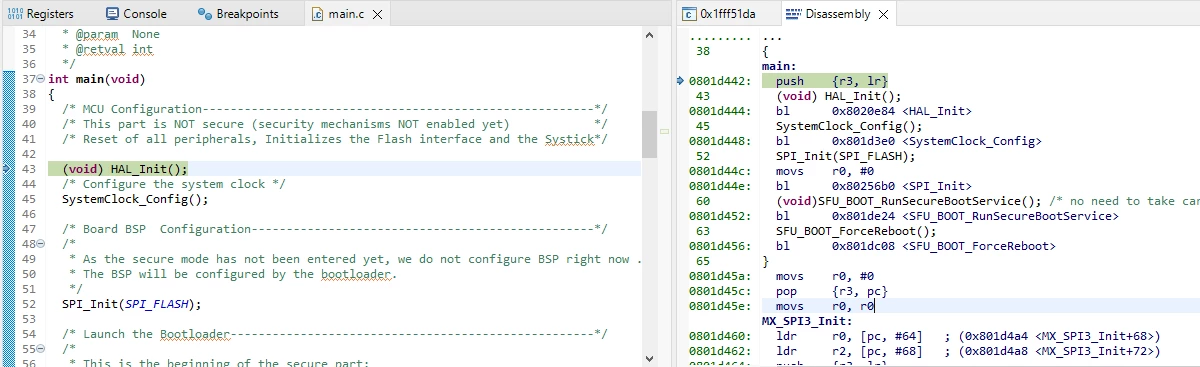
Task: Click the 'main:' label in Disassembly
Action: click(x=778, y=65)
